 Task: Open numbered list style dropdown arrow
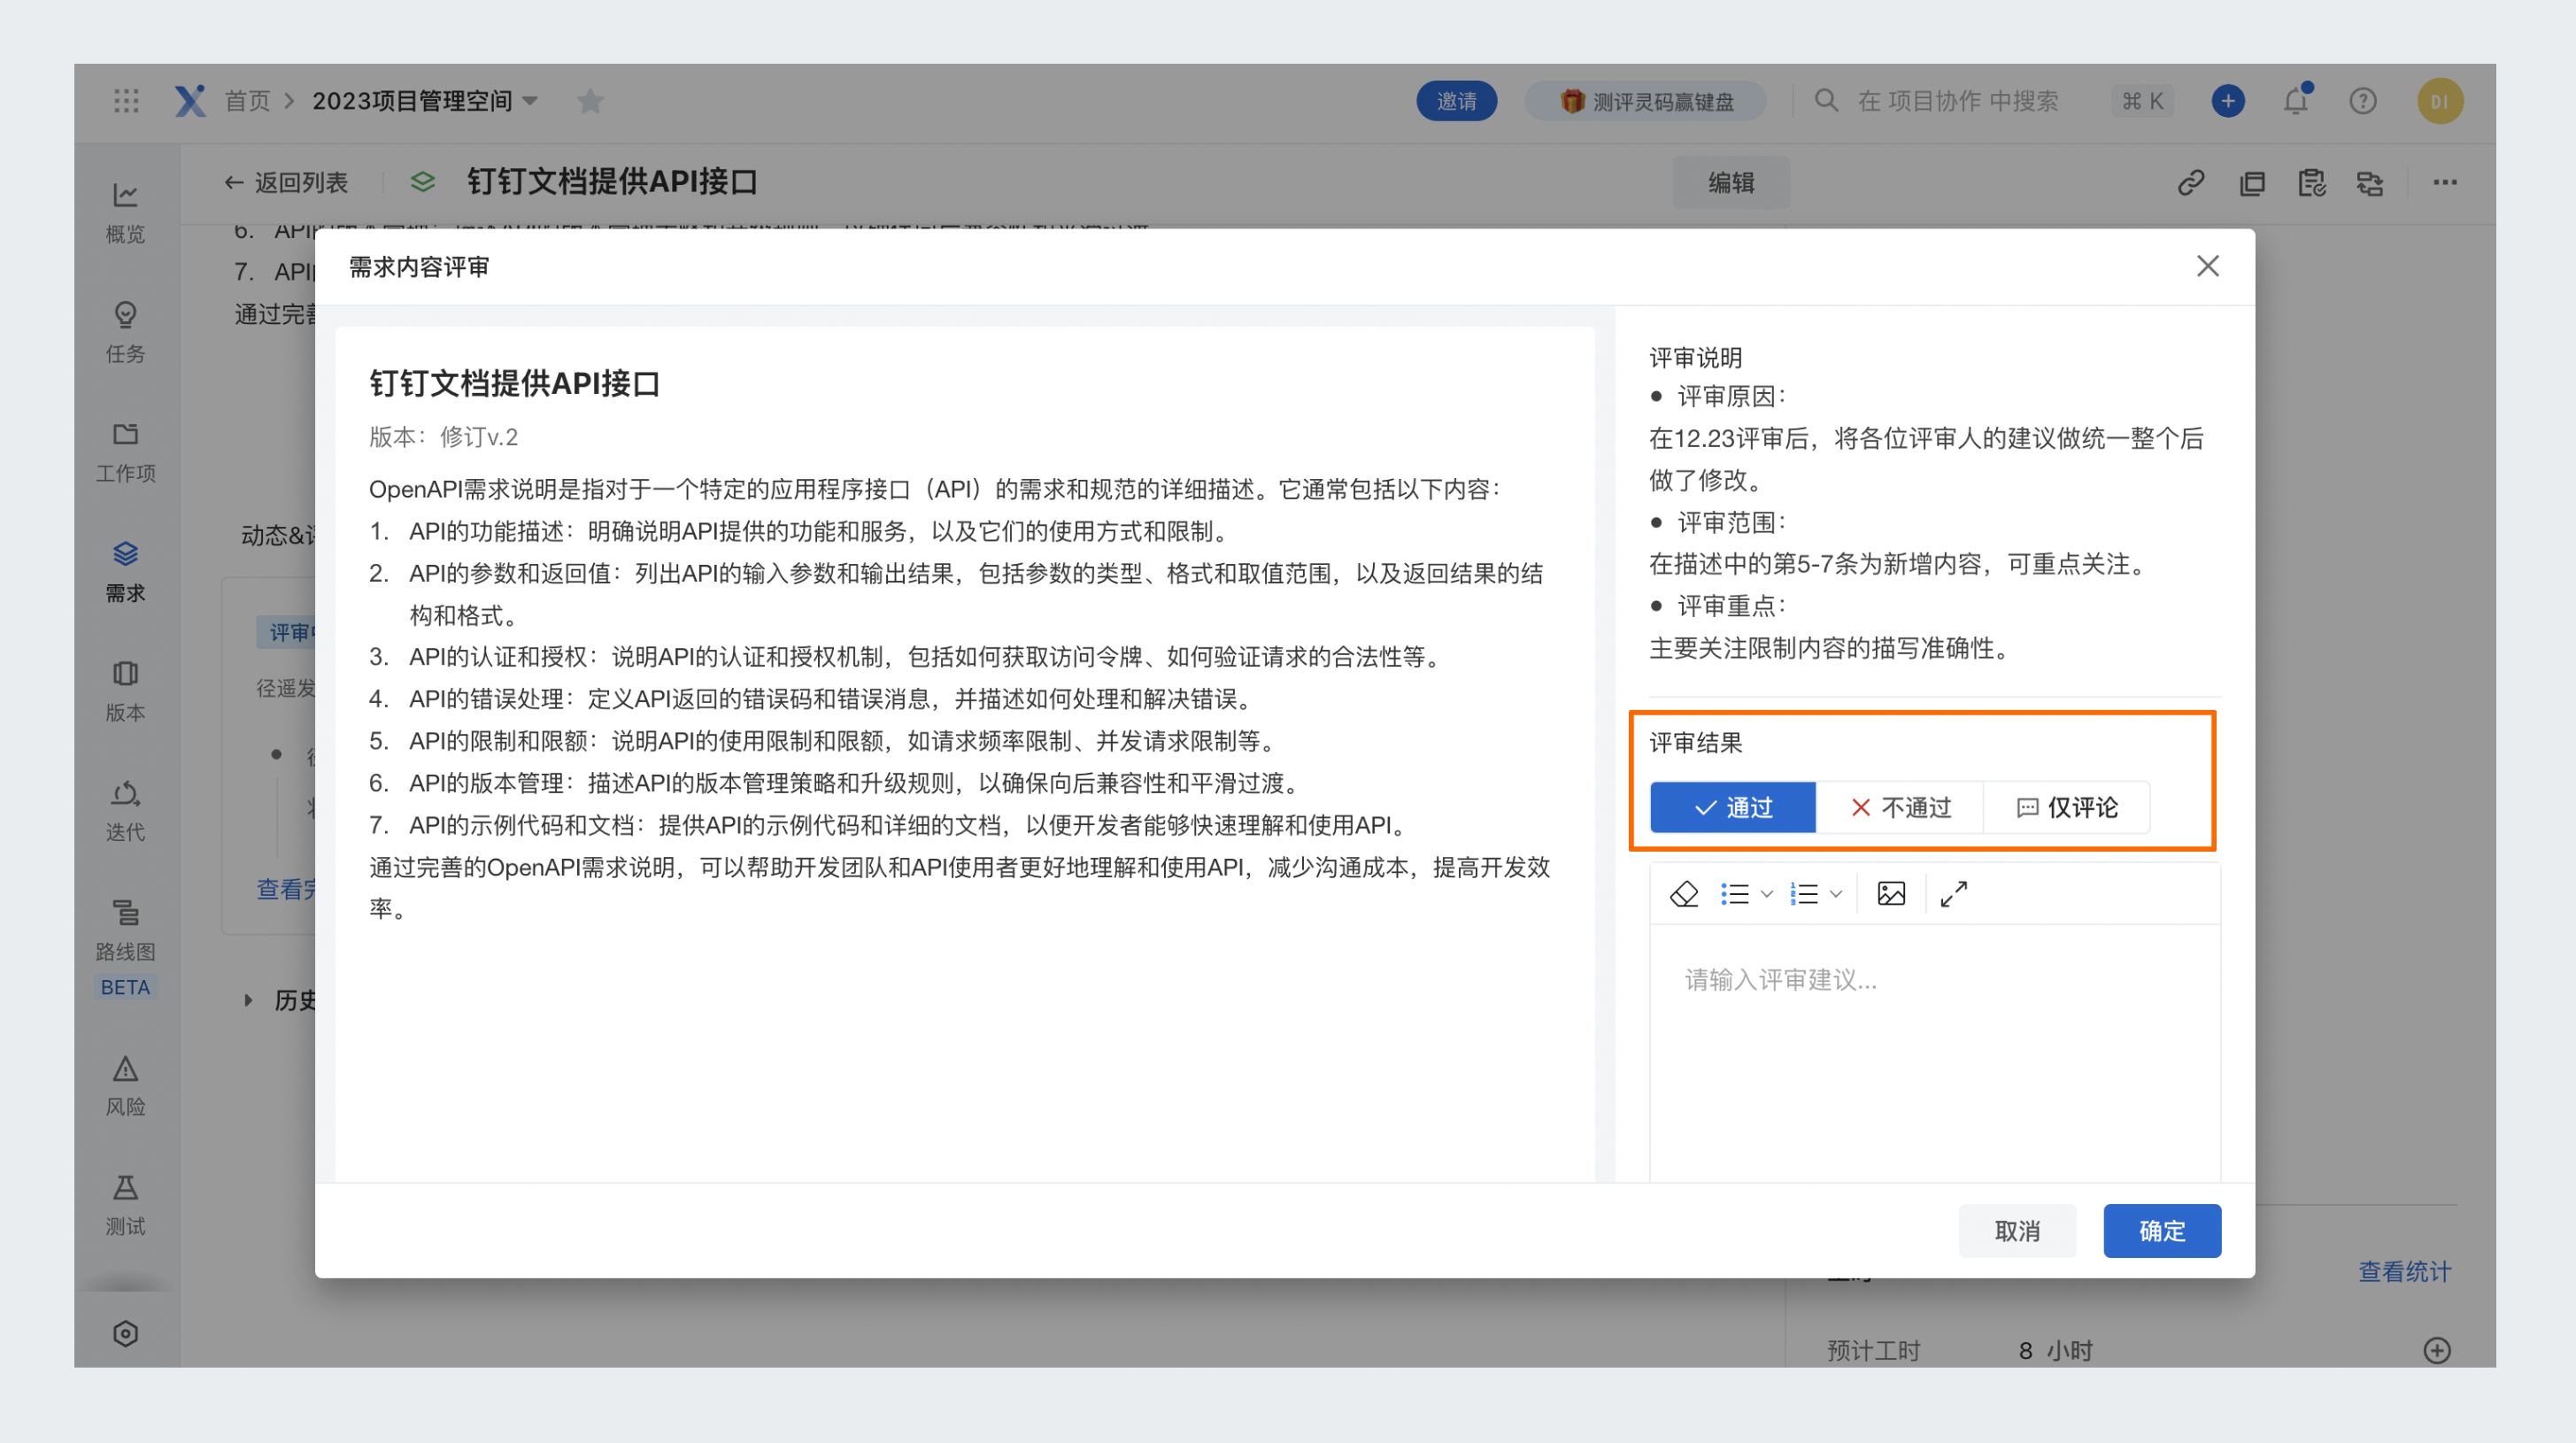point(1836,894)
